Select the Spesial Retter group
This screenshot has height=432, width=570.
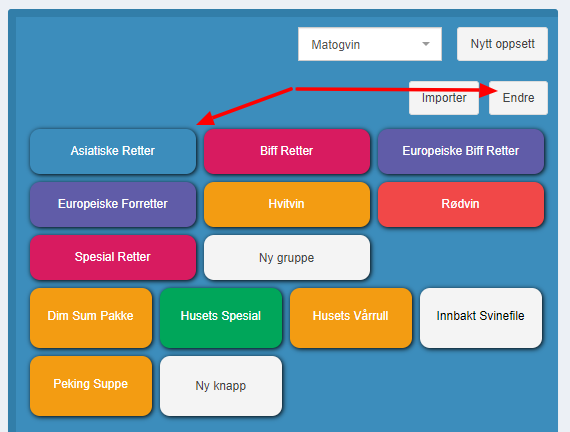click(113, 257)
